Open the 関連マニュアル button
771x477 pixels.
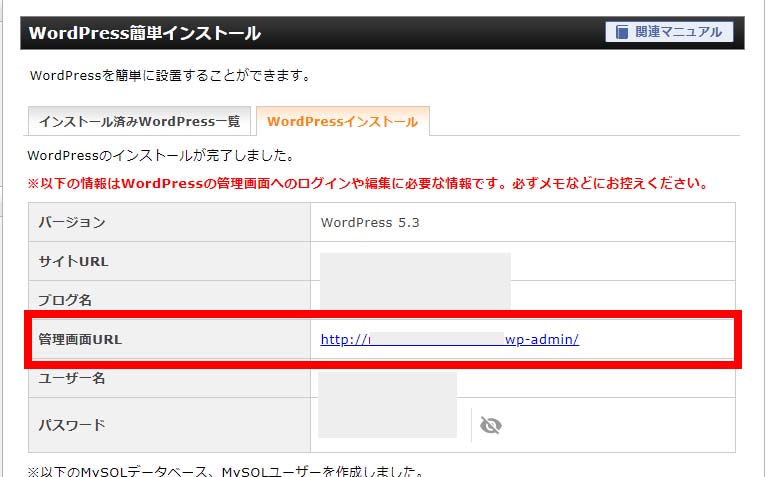(669, 32)
